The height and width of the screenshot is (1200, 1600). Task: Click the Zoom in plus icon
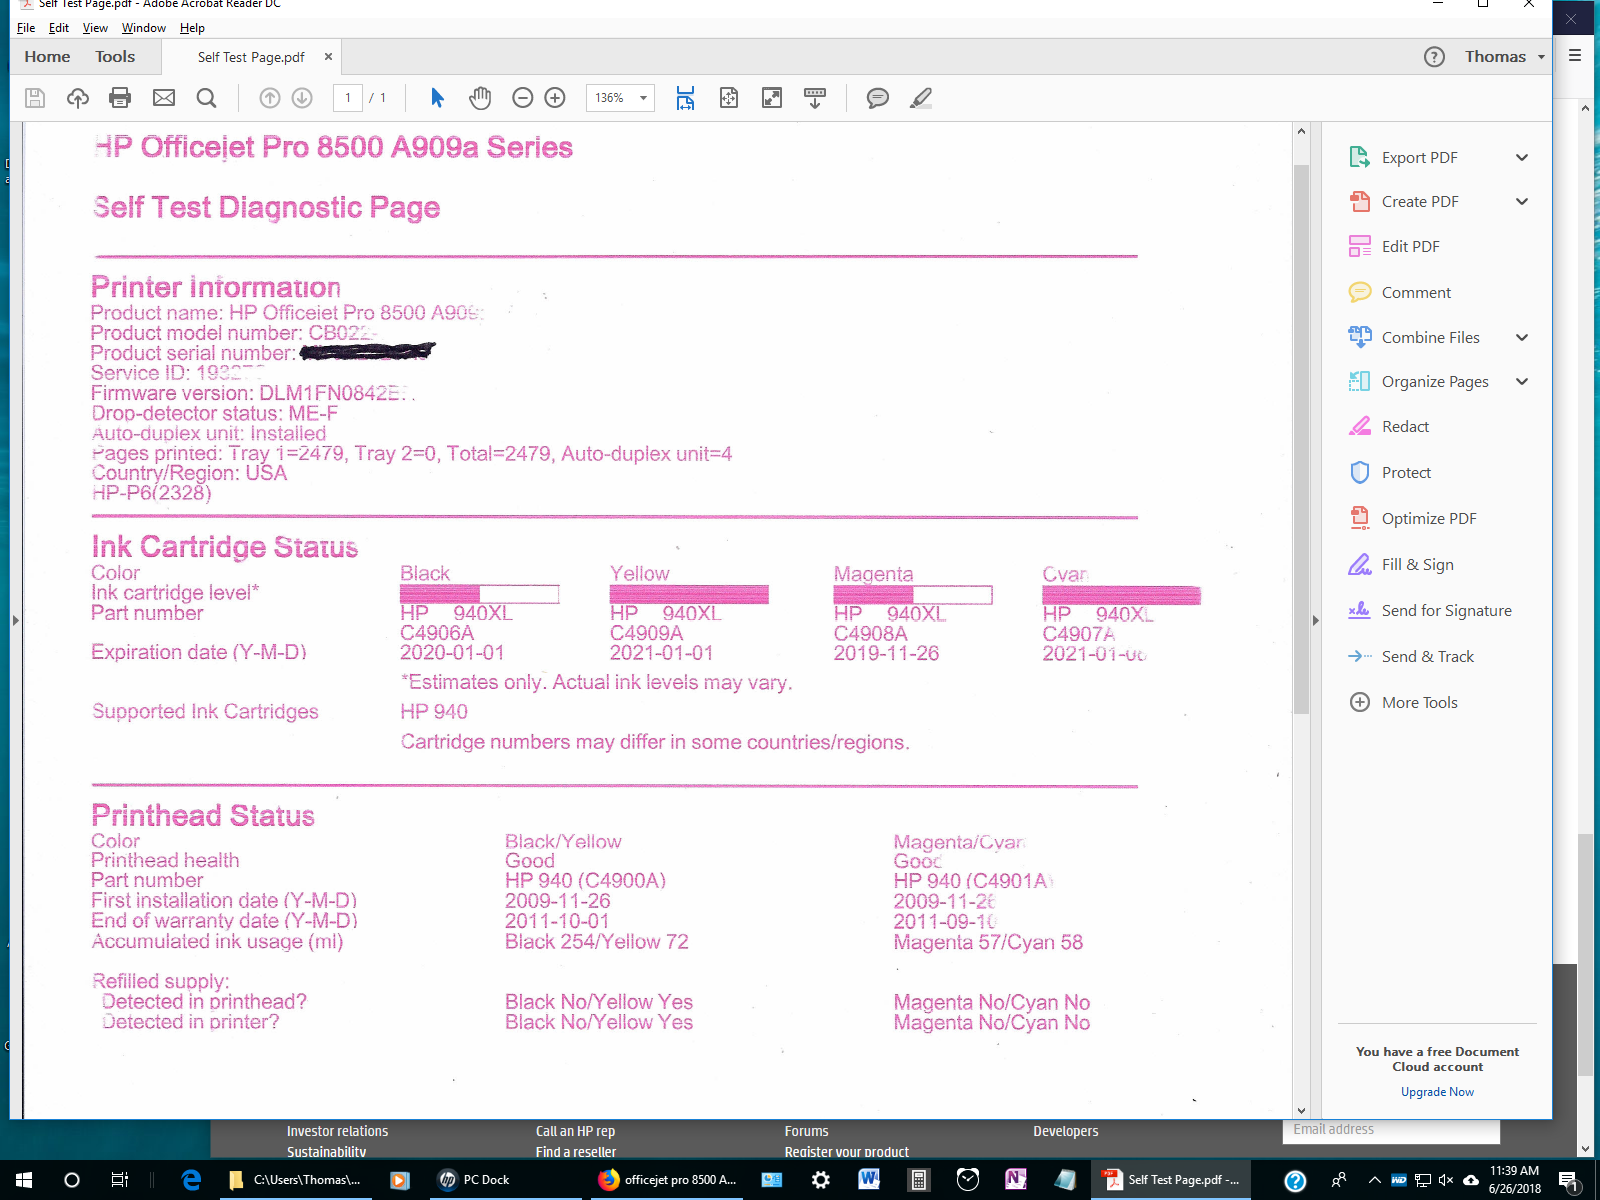555,98
